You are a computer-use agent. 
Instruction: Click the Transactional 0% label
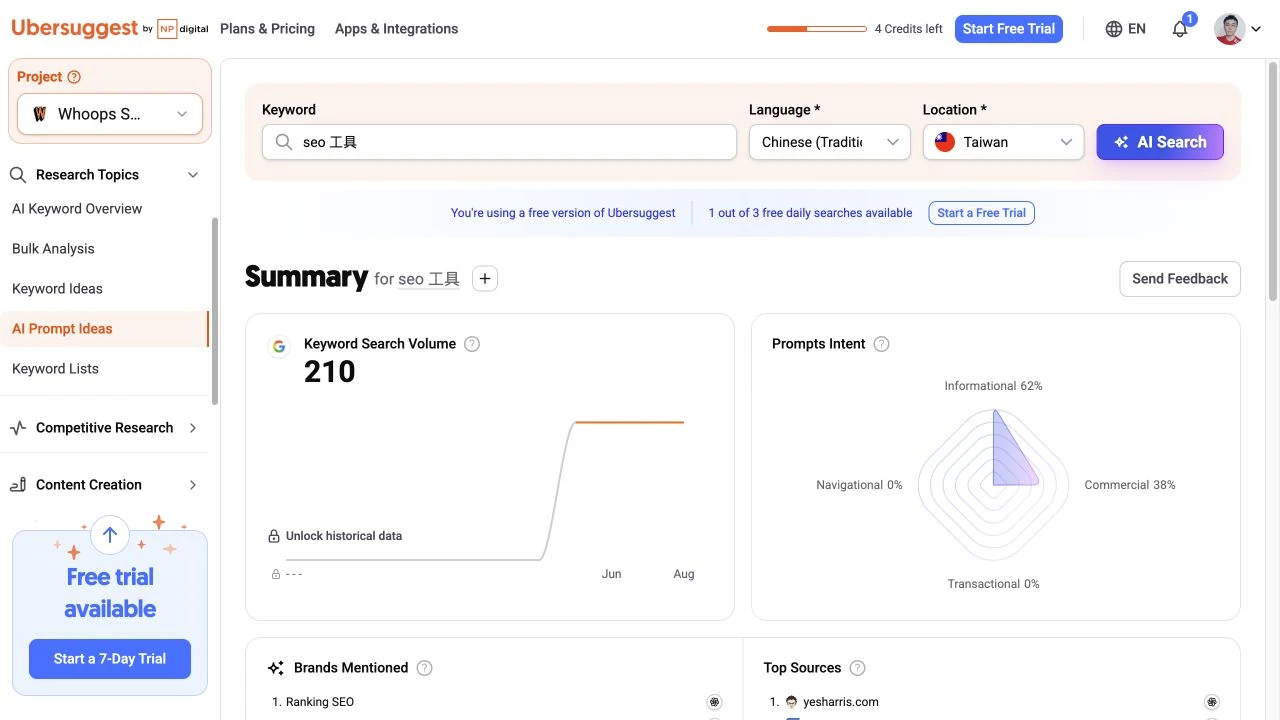click(993, 584)
